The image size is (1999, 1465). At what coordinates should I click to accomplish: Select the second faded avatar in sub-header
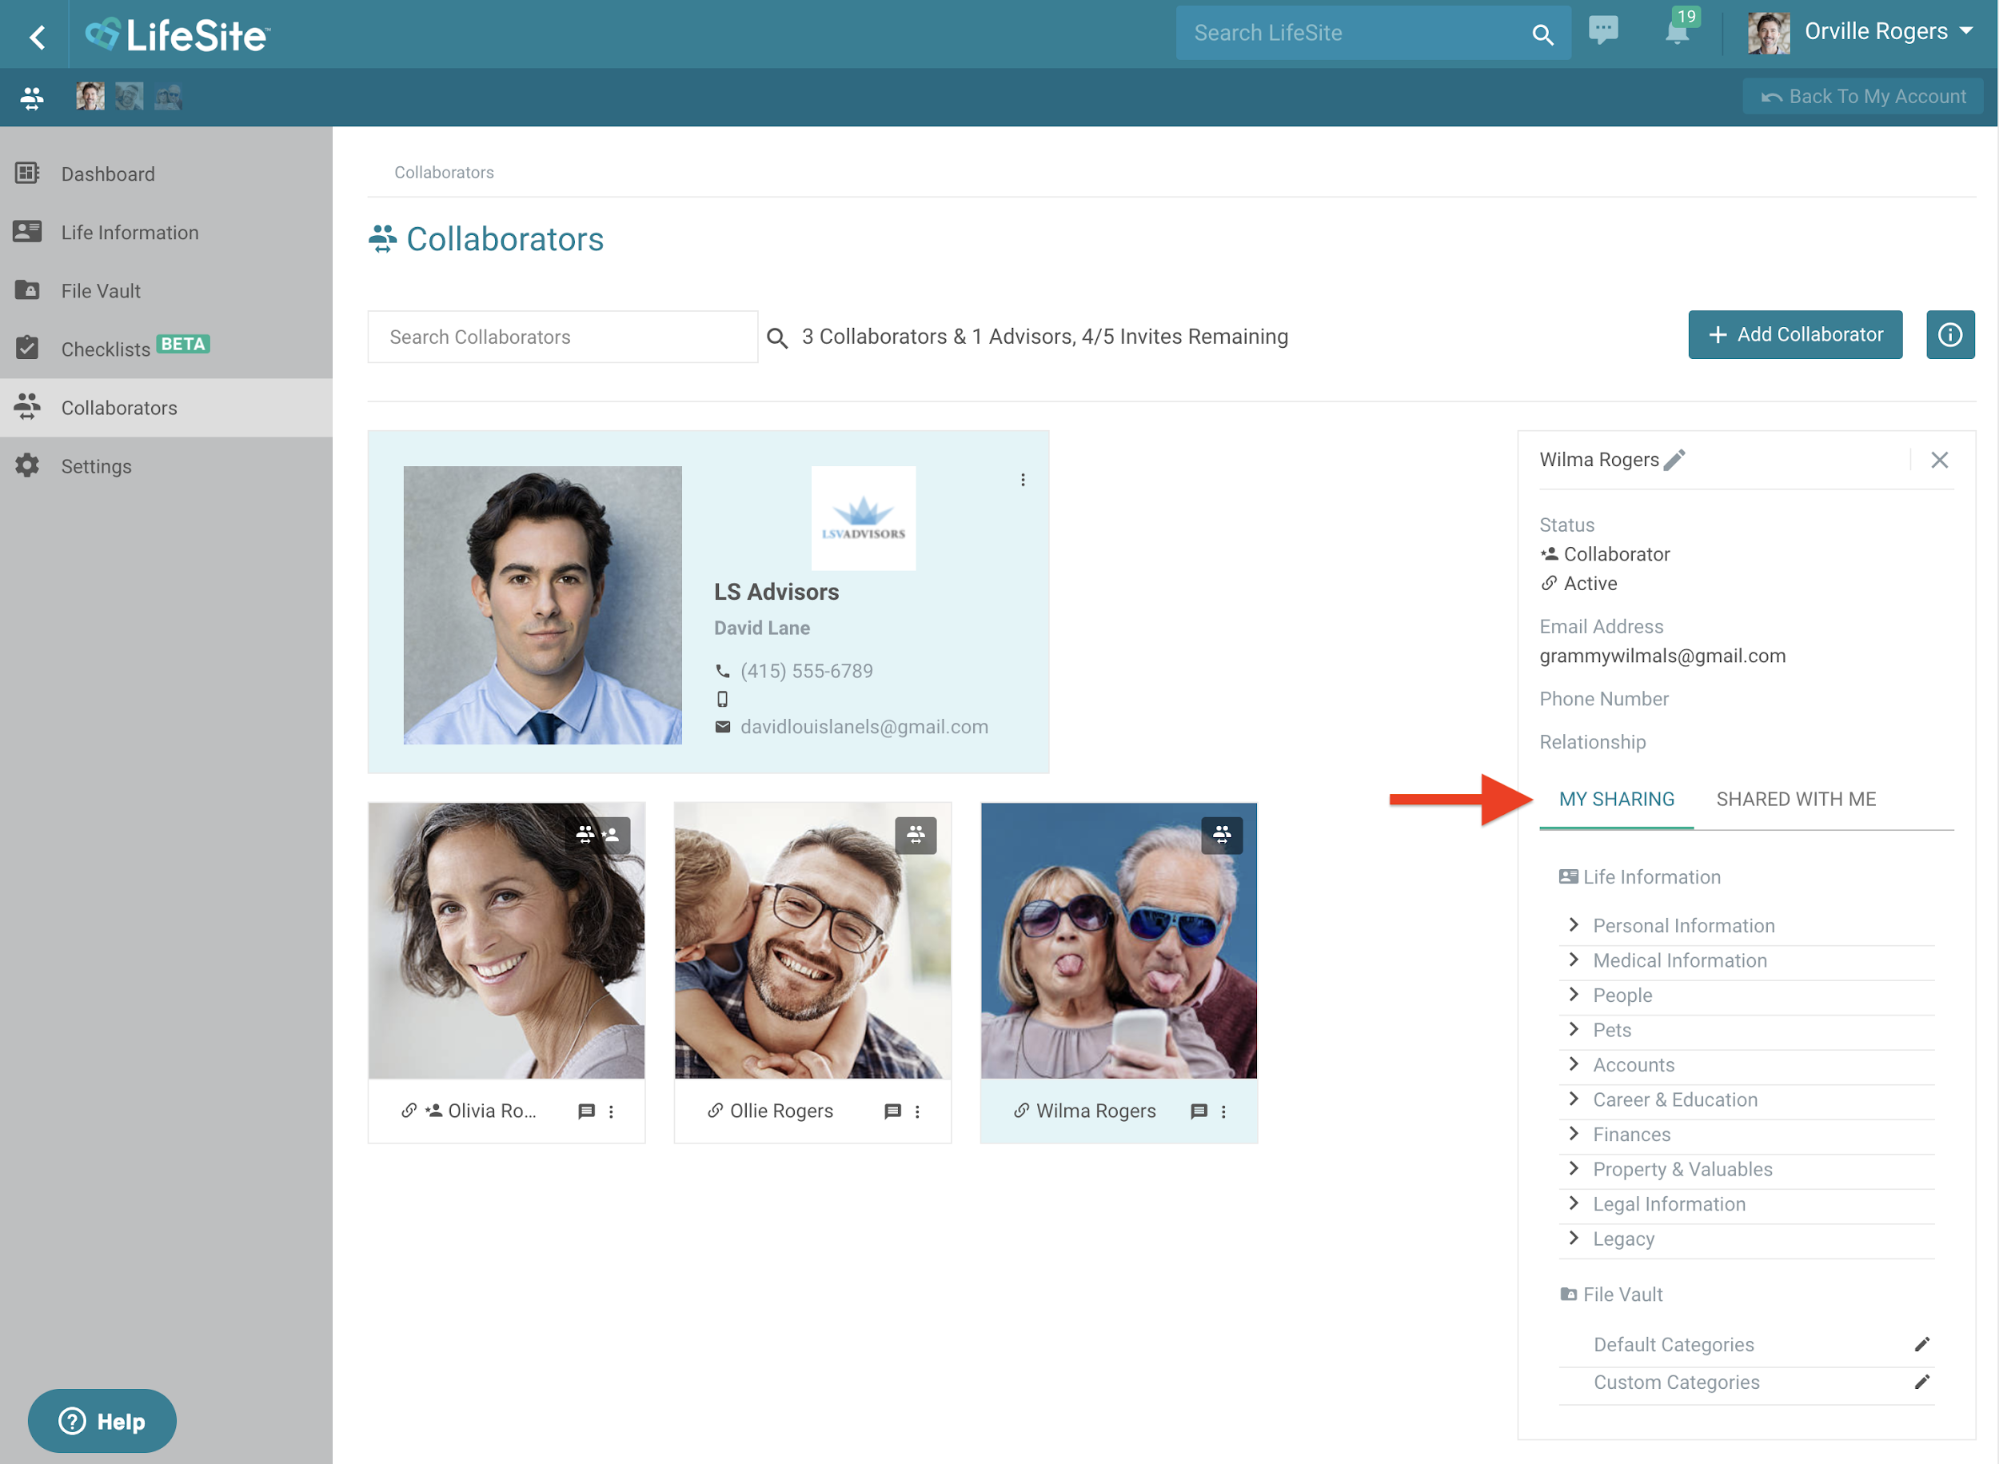[x=129, y=96]
